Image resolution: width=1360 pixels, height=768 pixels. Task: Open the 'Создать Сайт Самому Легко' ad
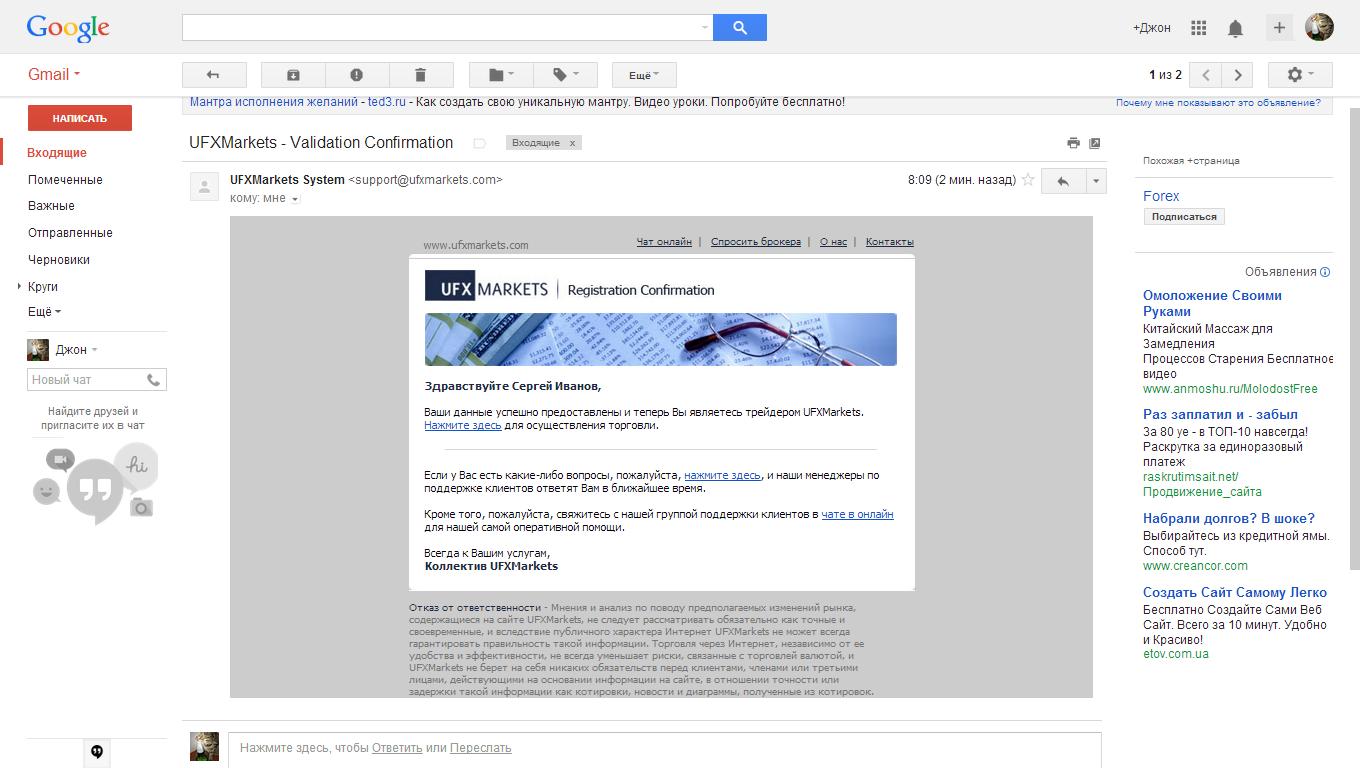1235,592
